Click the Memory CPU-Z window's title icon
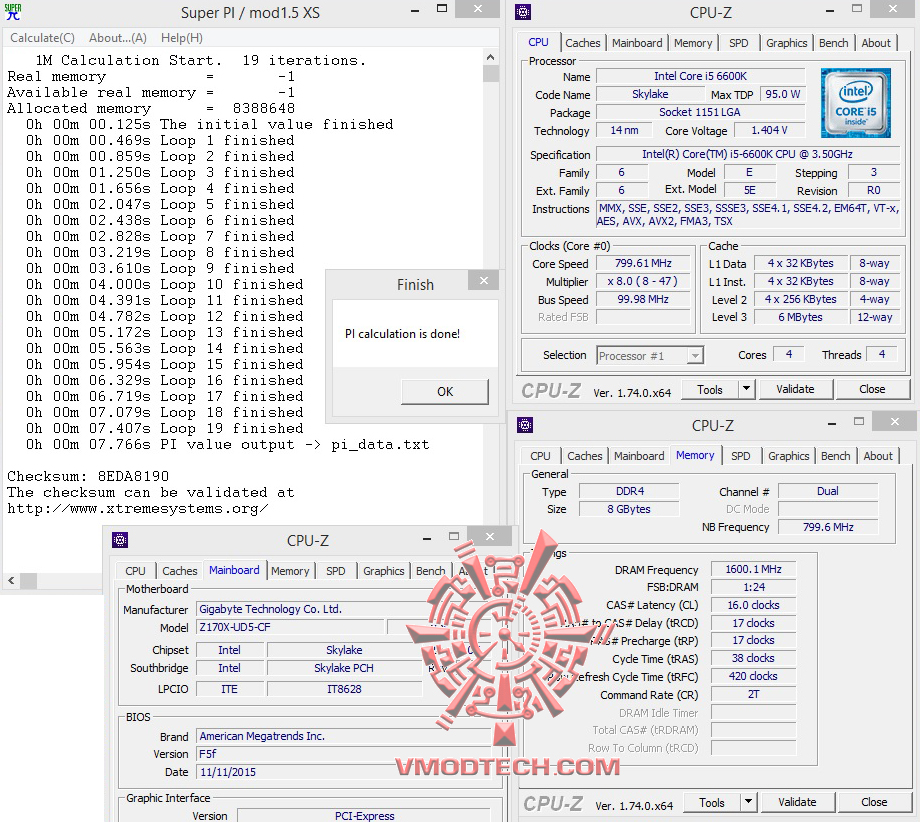 (525, 425)
